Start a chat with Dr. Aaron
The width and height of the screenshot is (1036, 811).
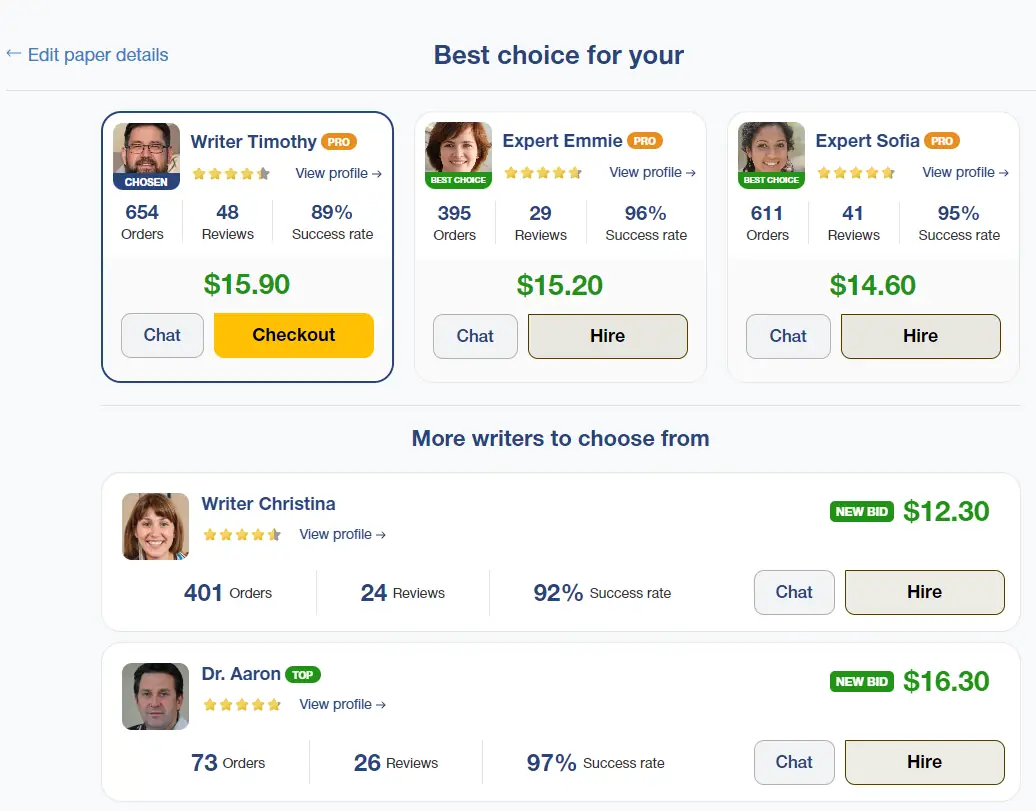794,762
